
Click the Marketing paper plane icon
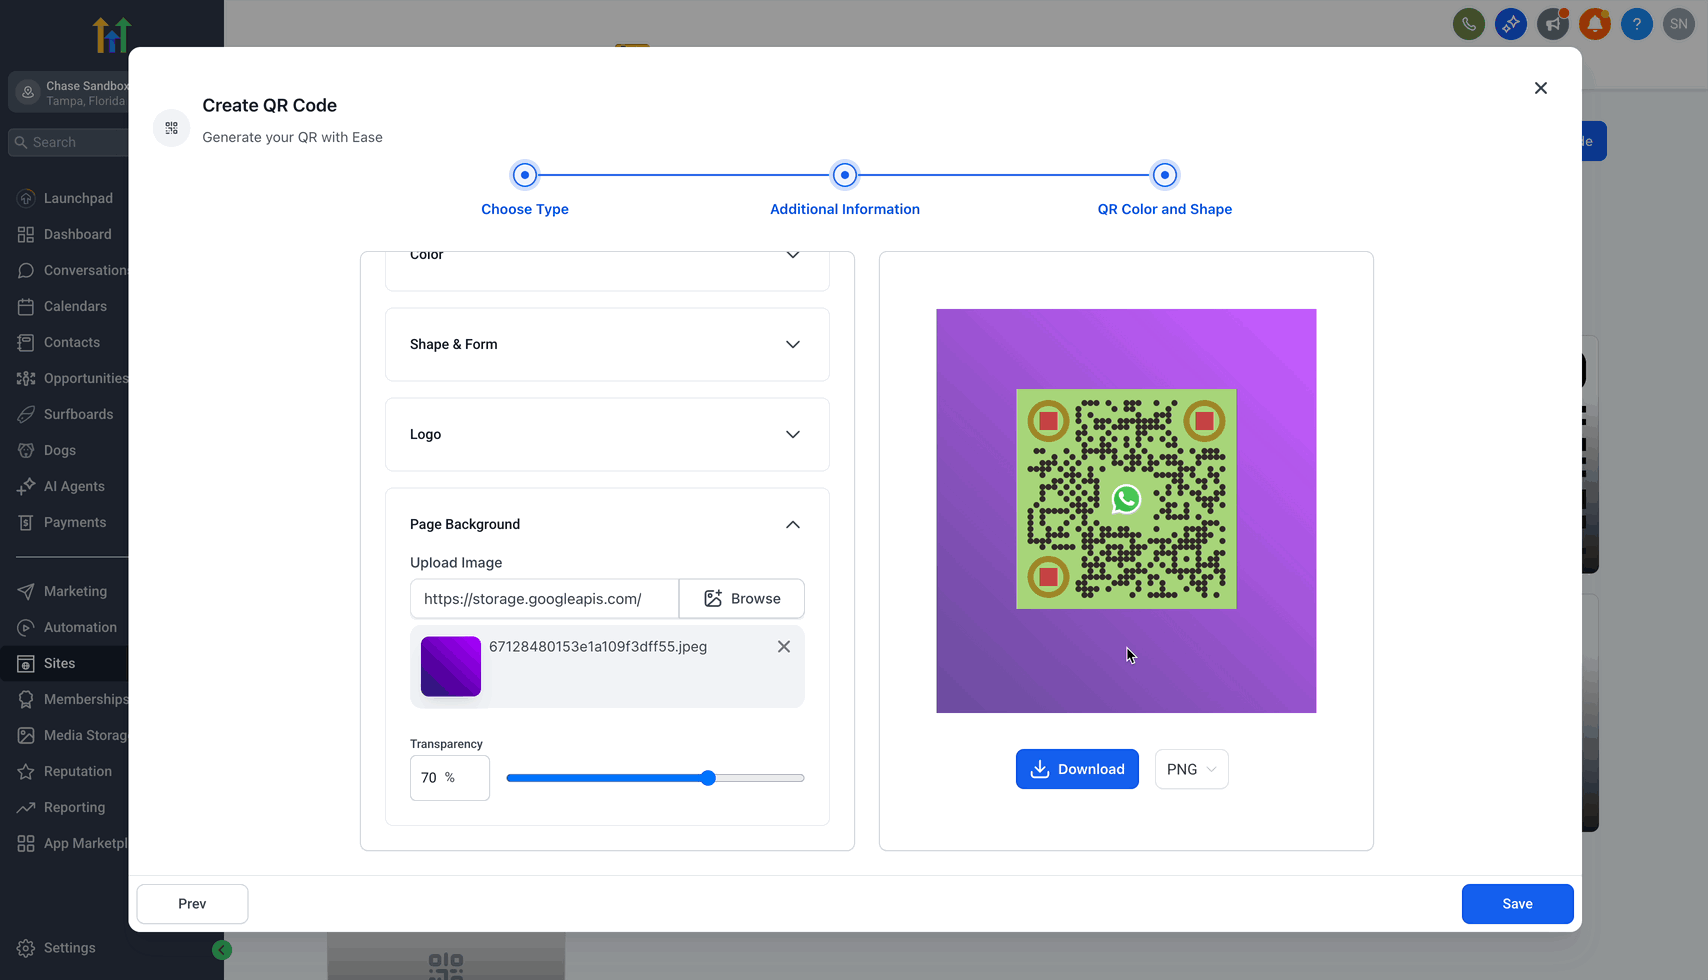pyautogui.click(x=26, y=591)
